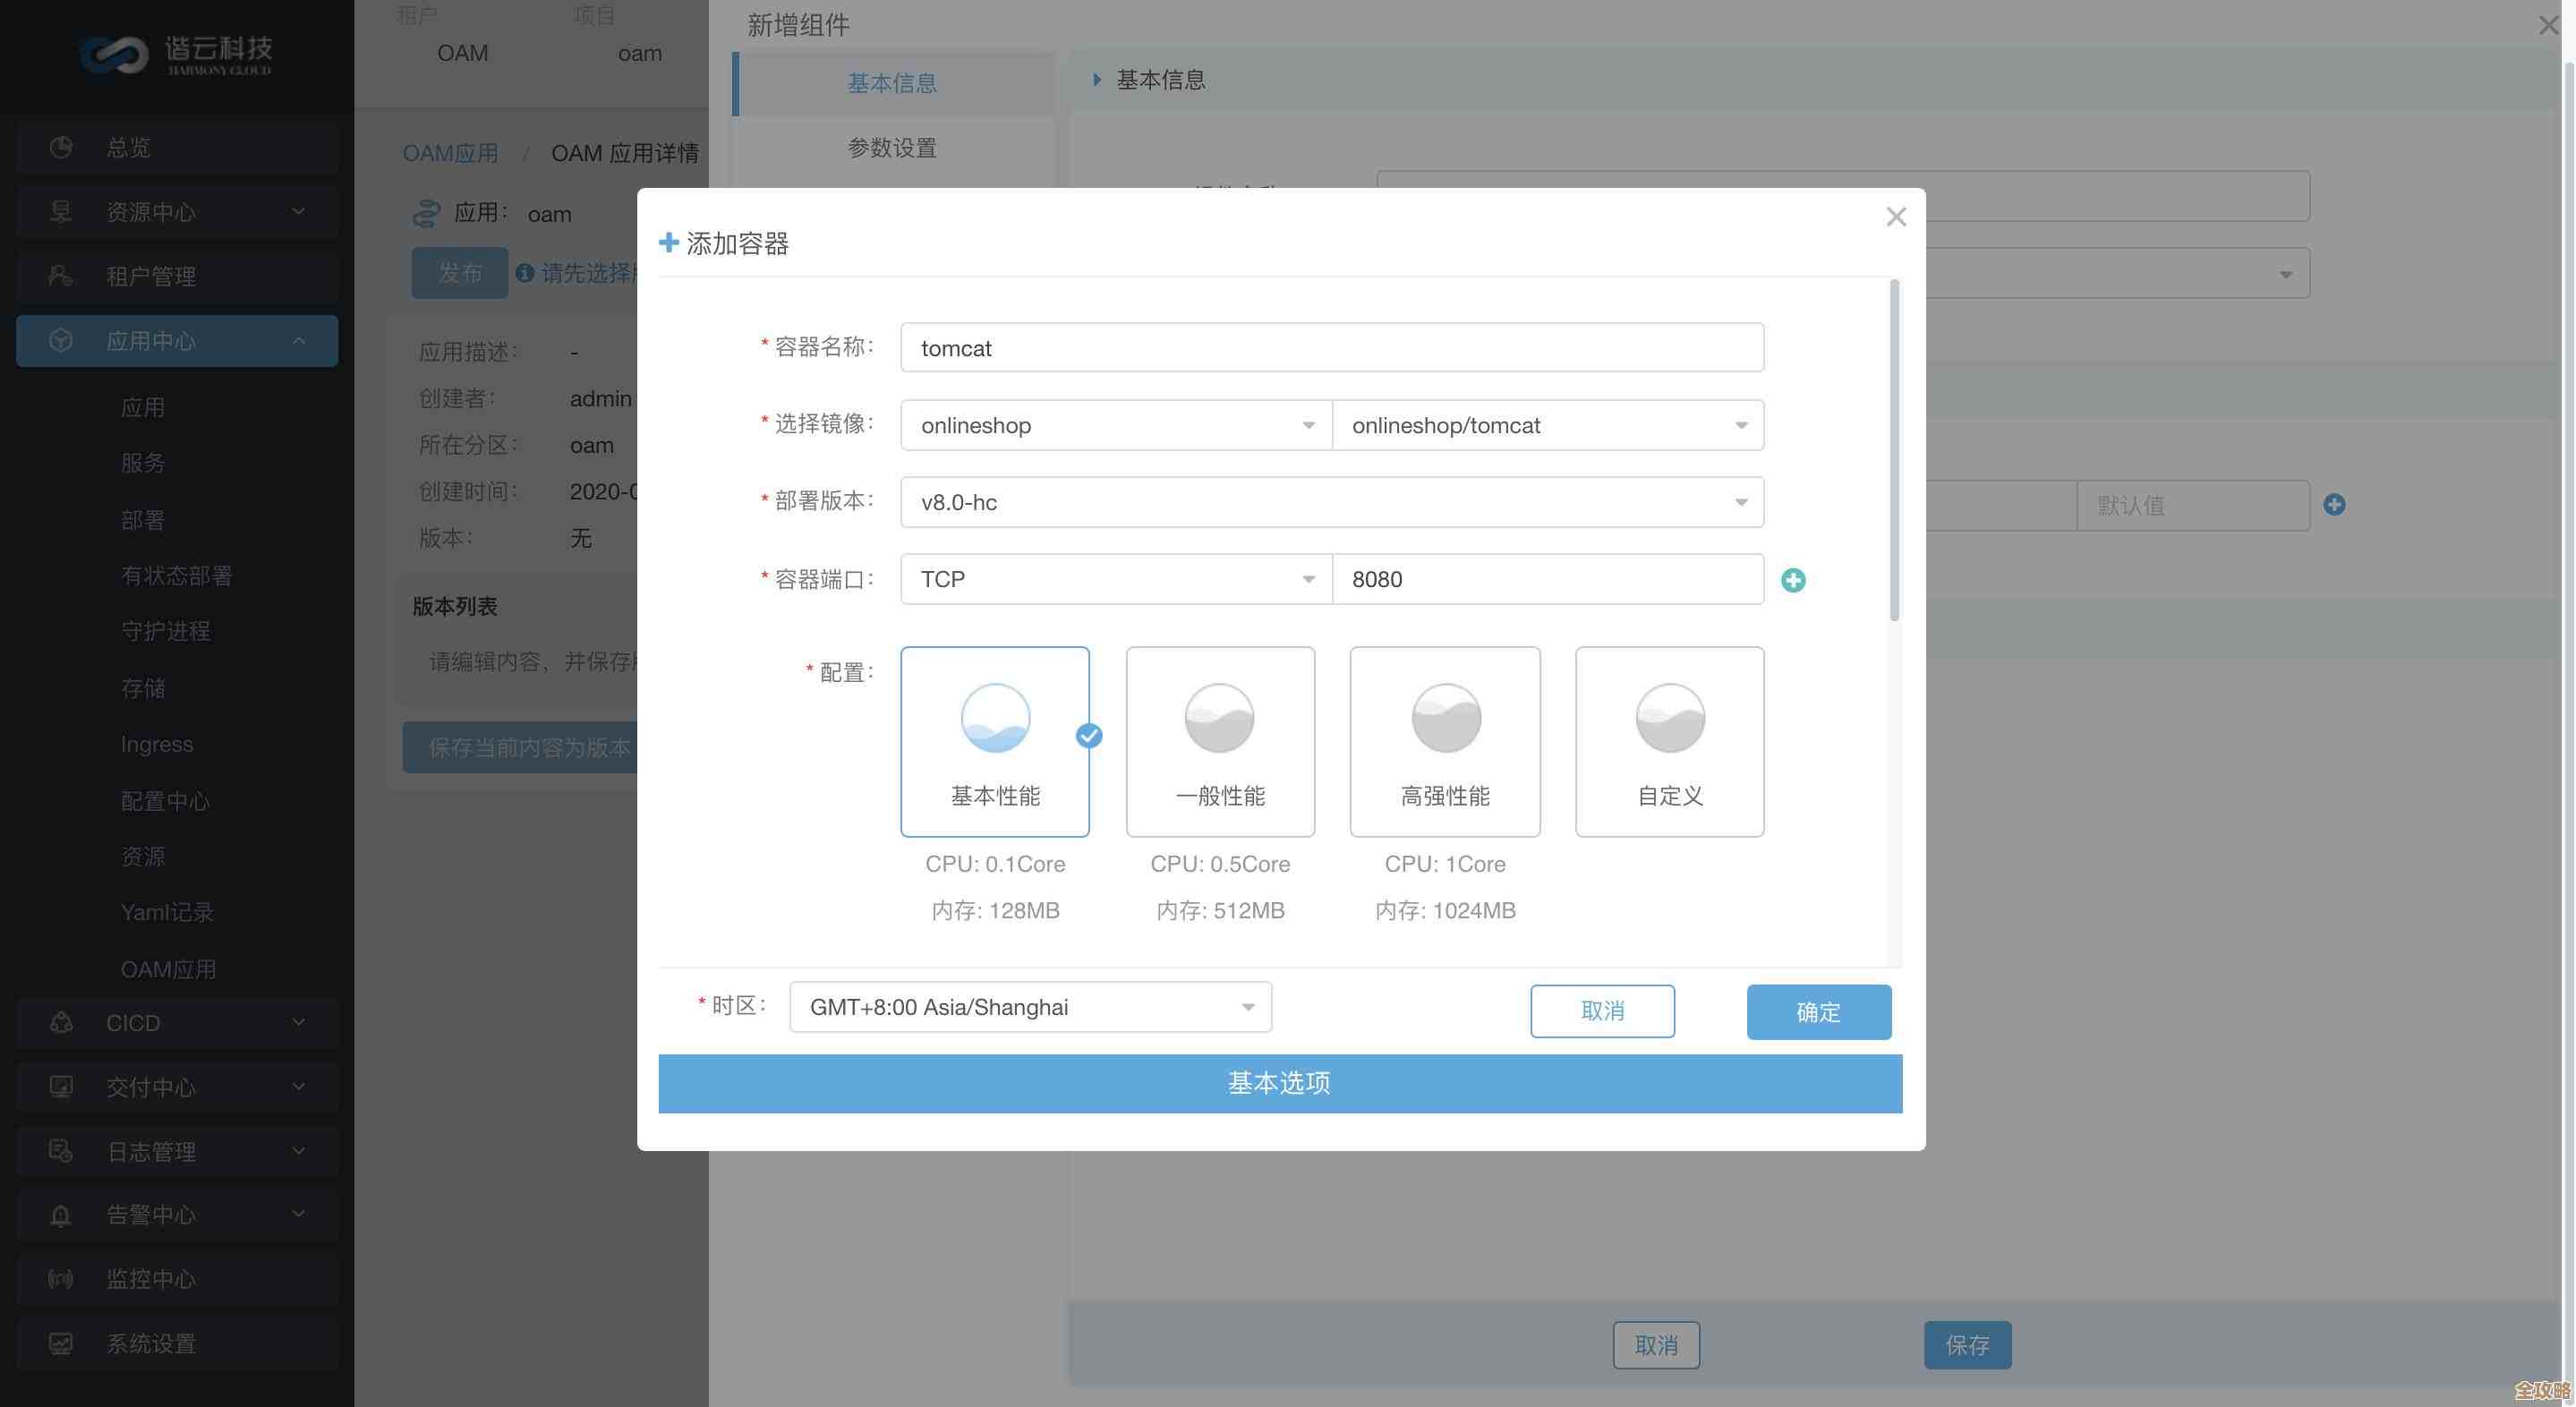
Task: Select the 一般性能 configuration card
Action: click(x=1220, y=741)
